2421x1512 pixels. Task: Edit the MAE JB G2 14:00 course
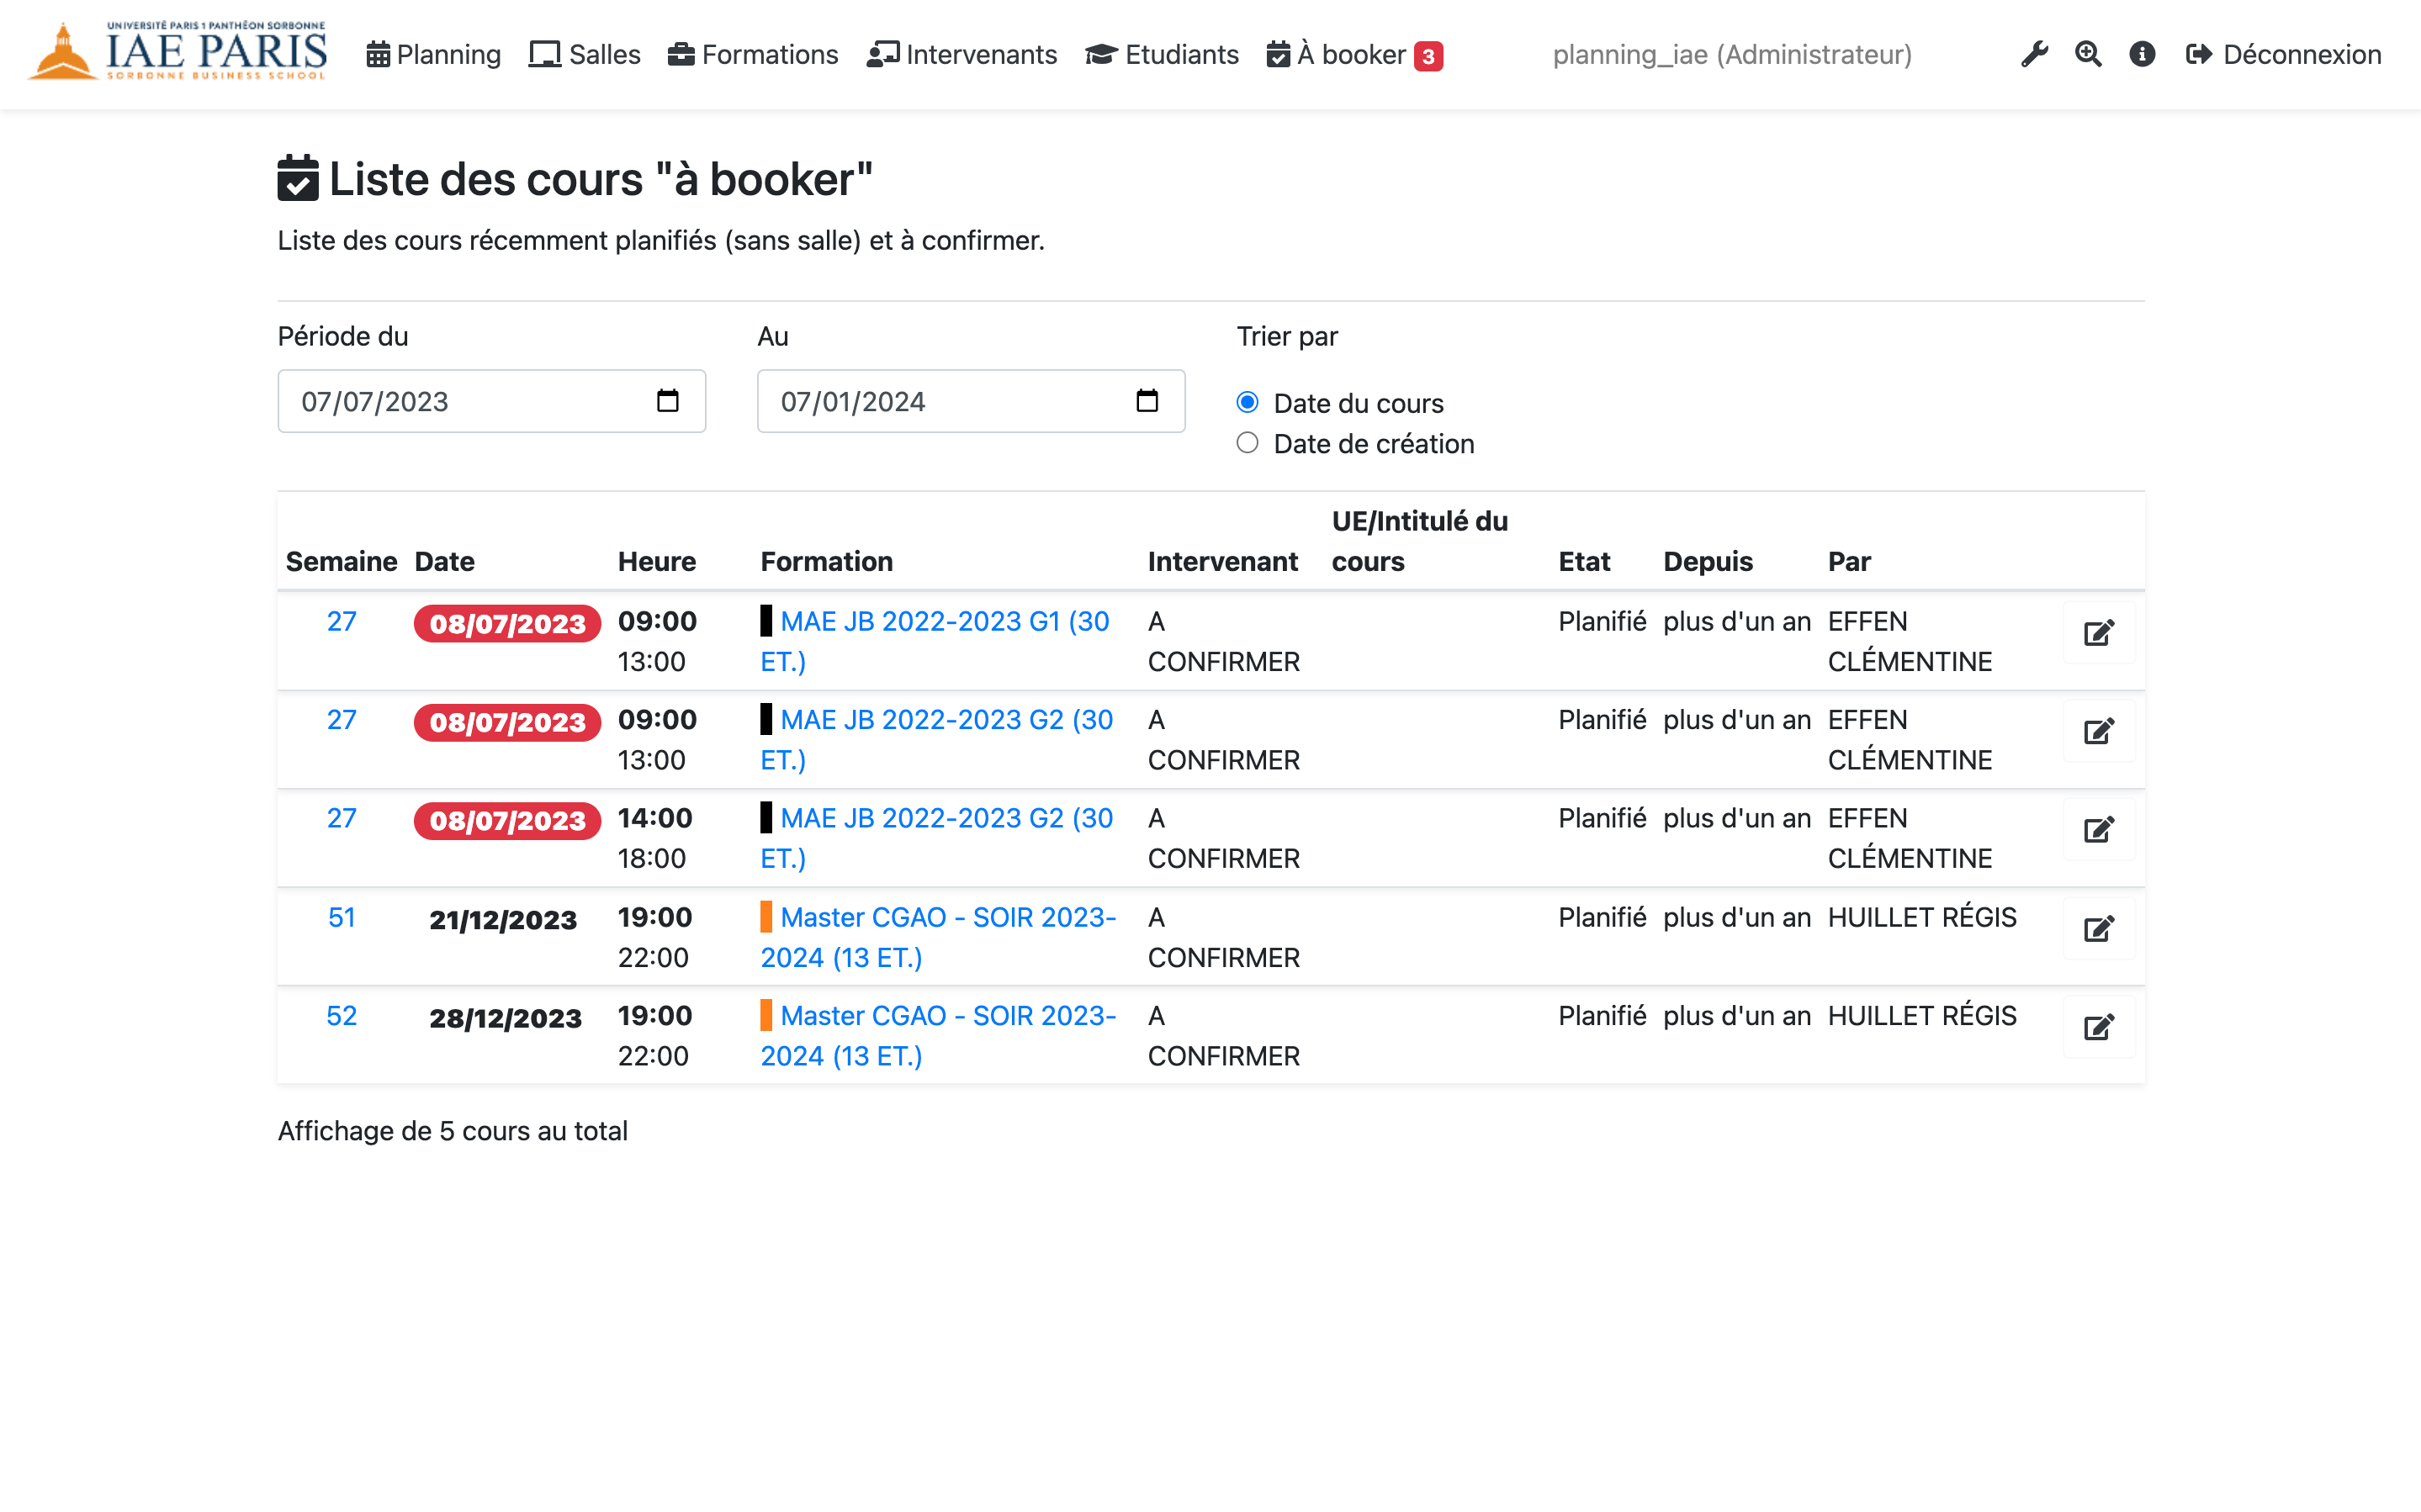point(2098,830)
